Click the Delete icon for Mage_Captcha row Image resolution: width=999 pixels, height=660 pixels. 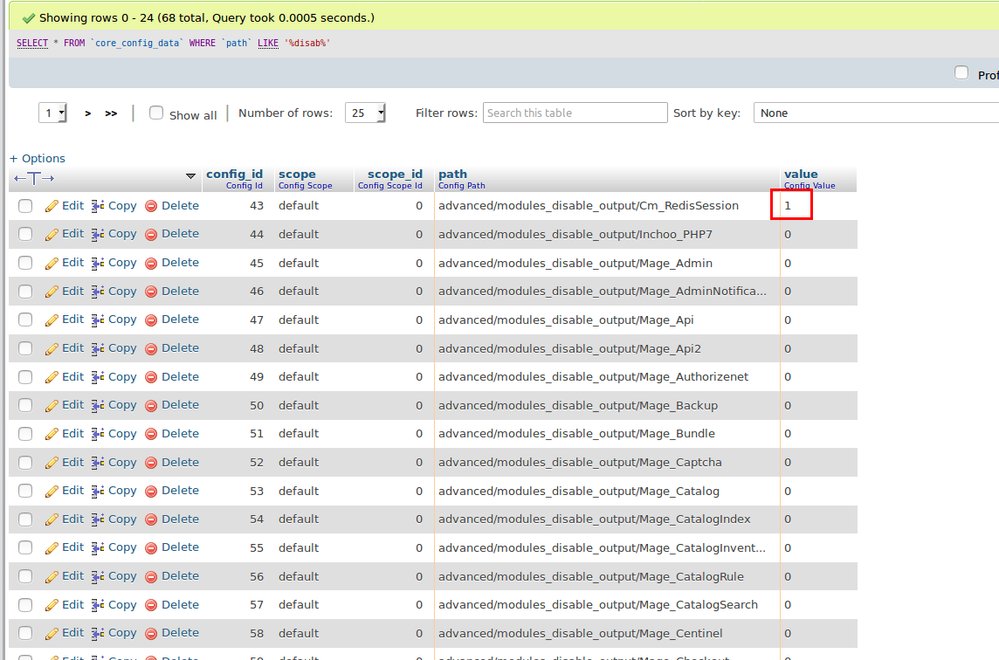[x=152, y=462]
